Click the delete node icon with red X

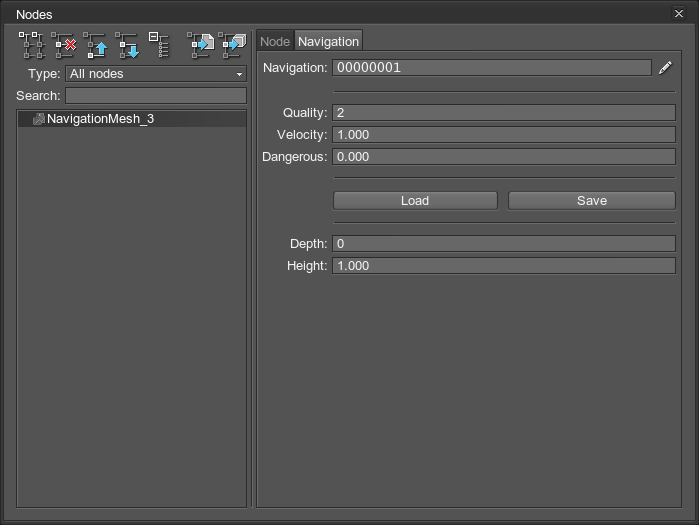(x=64, y=45)
